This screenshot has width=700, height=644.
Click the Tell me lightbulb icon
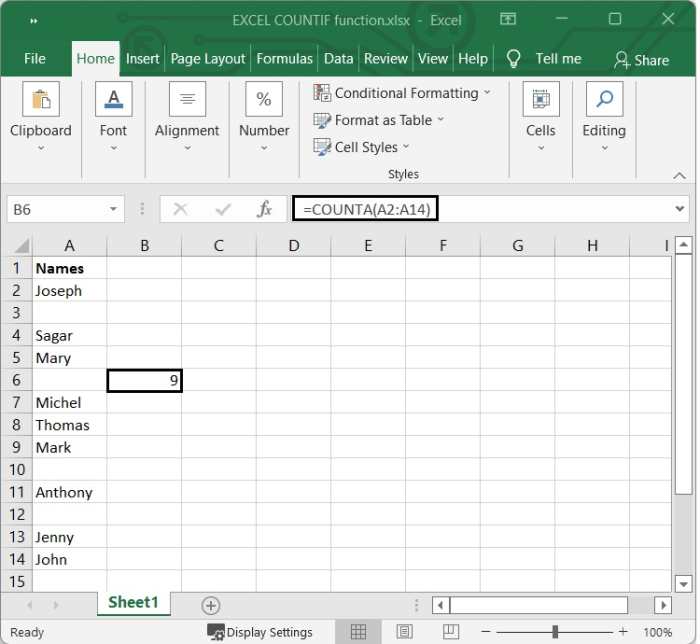[x=513, y=59]
